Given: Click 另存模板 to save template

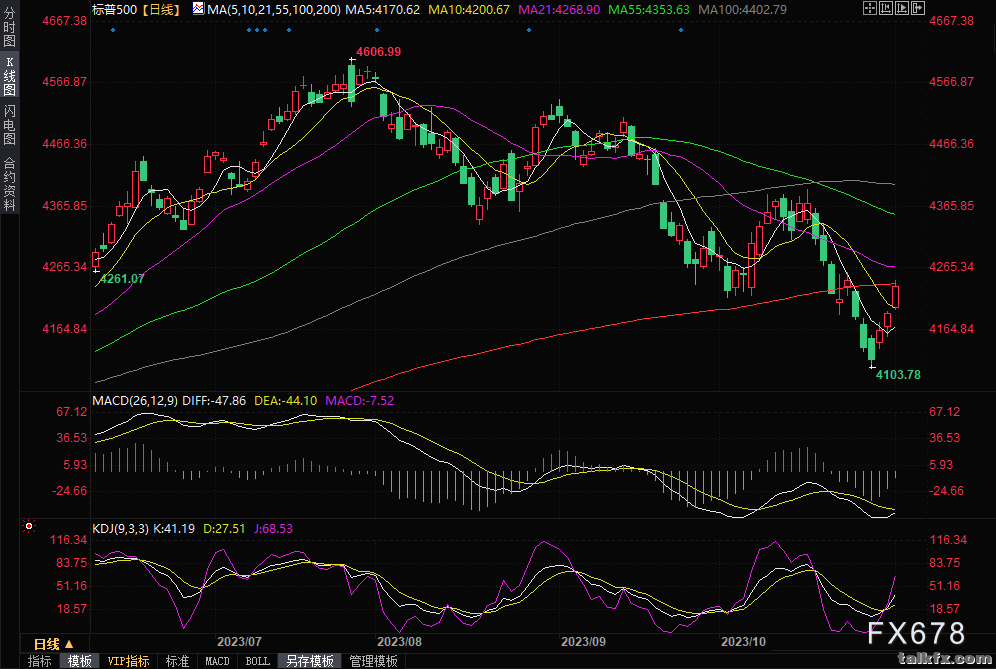Looking at the screenshot, I should tap(310, 661).
